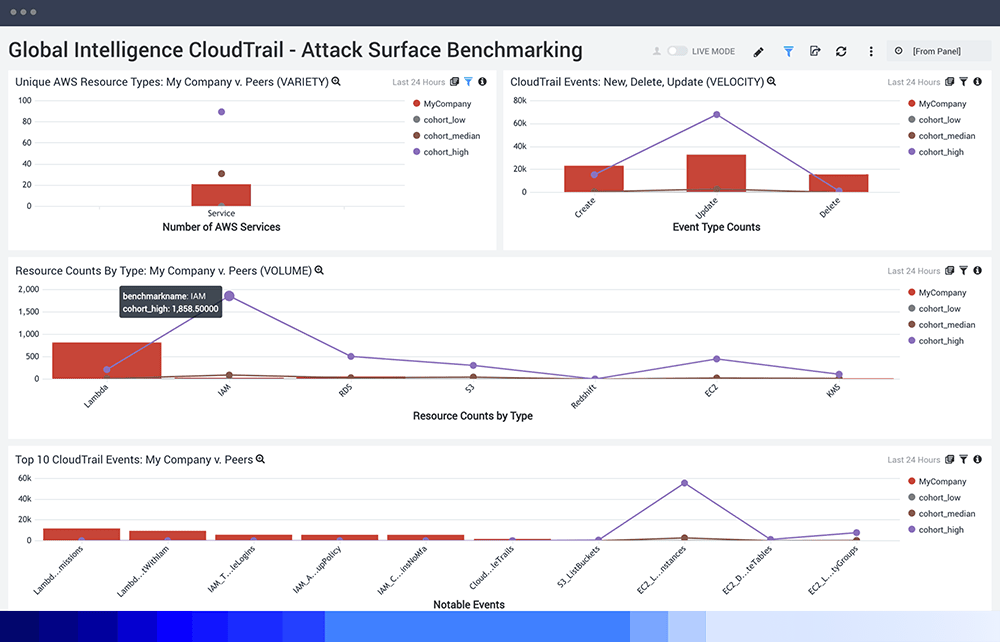This screenshot has height=642, width=1000.
Task: Click copy icon on Top 10 Events panel
Action: click(950, 459)
